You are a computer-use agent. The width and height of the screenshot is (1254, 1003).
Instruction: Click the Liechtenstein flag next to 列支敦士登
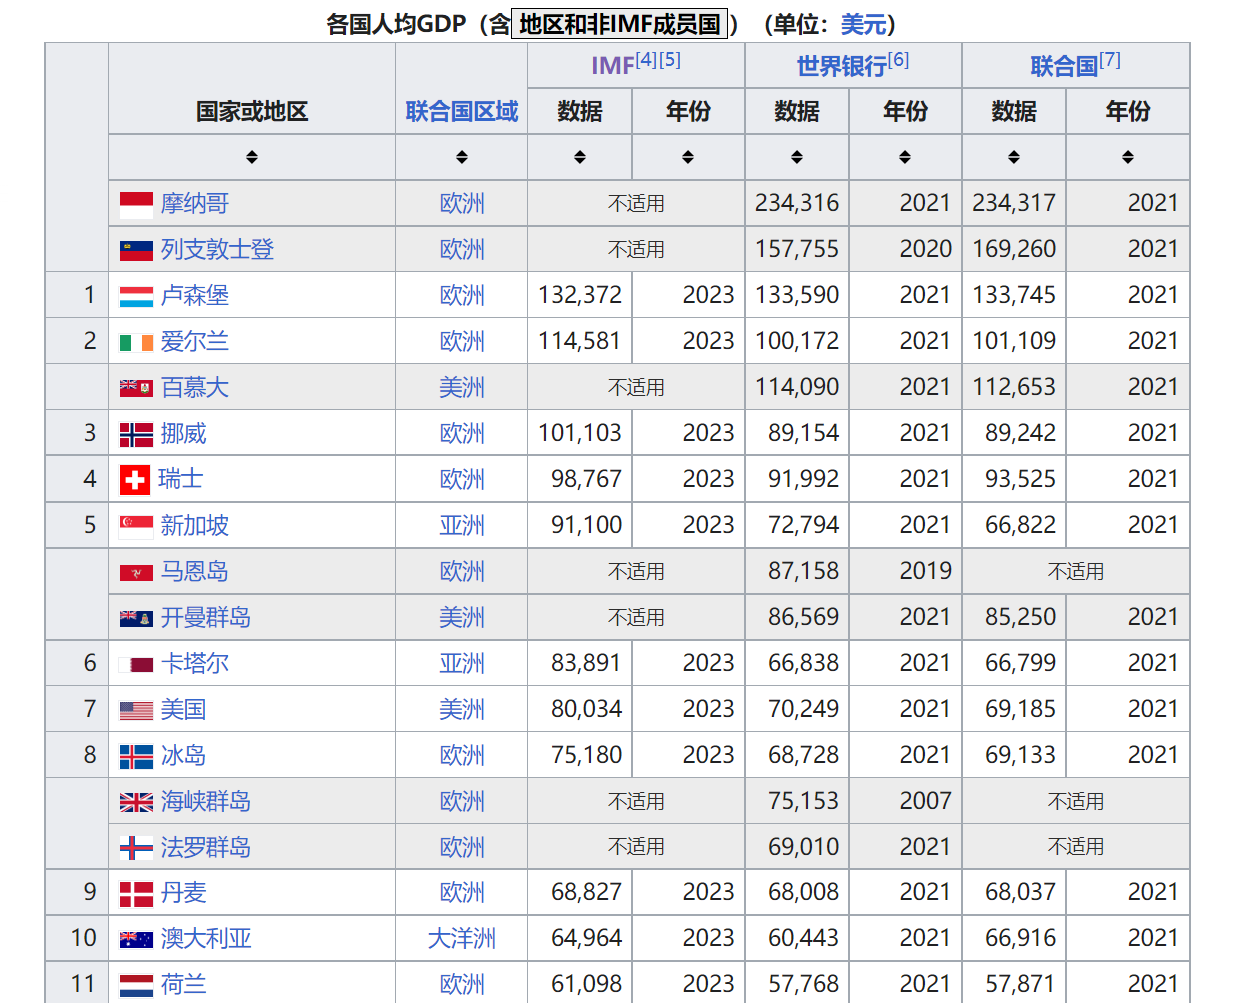coord(136,250)
